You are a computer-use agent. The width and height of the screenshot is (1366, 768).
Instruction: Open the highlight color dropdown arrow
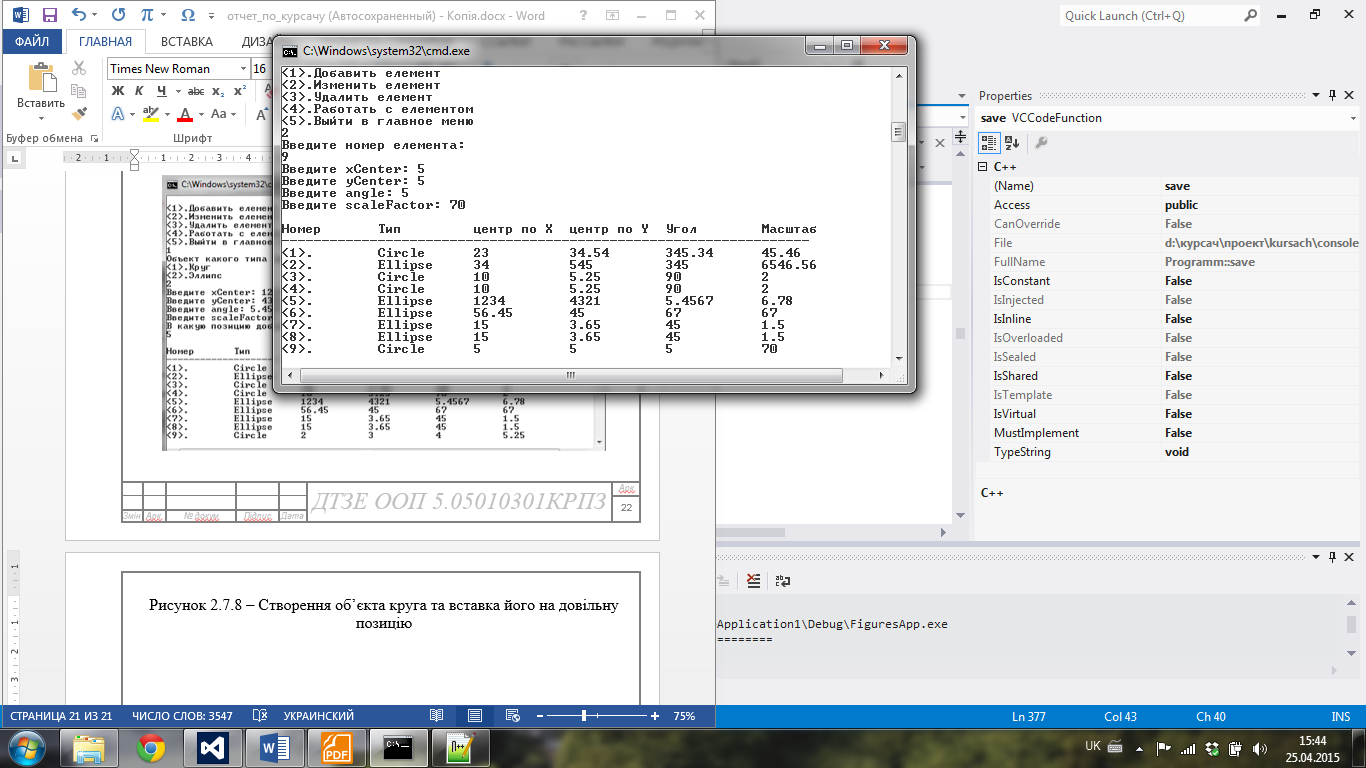click(x=167, y=114)
